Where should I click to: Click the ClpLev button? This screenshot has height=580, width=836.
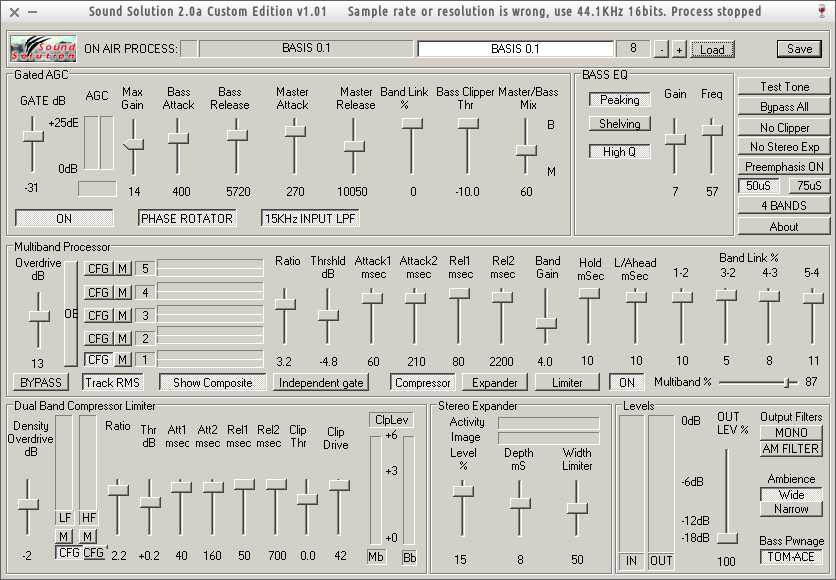[x=391, y=420]
